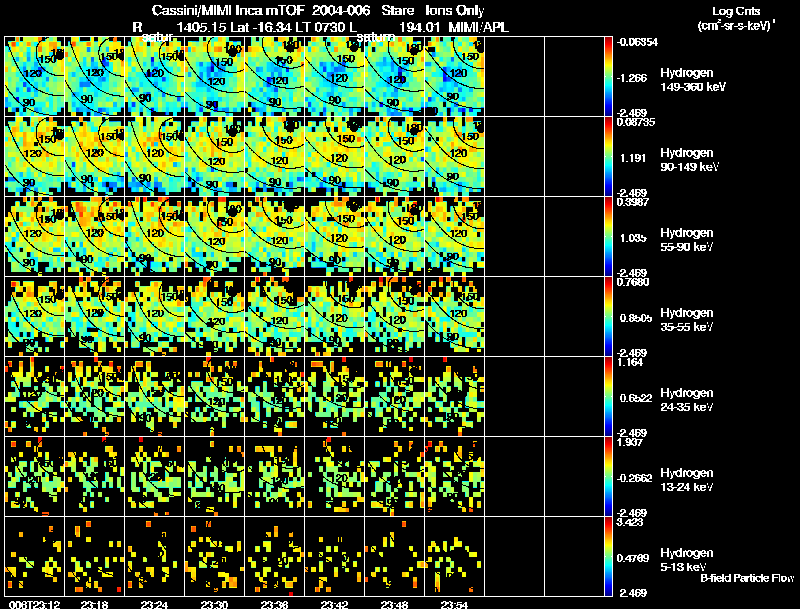
Task: Select the 55-90 keV image at 23:48
Action: 394,237
